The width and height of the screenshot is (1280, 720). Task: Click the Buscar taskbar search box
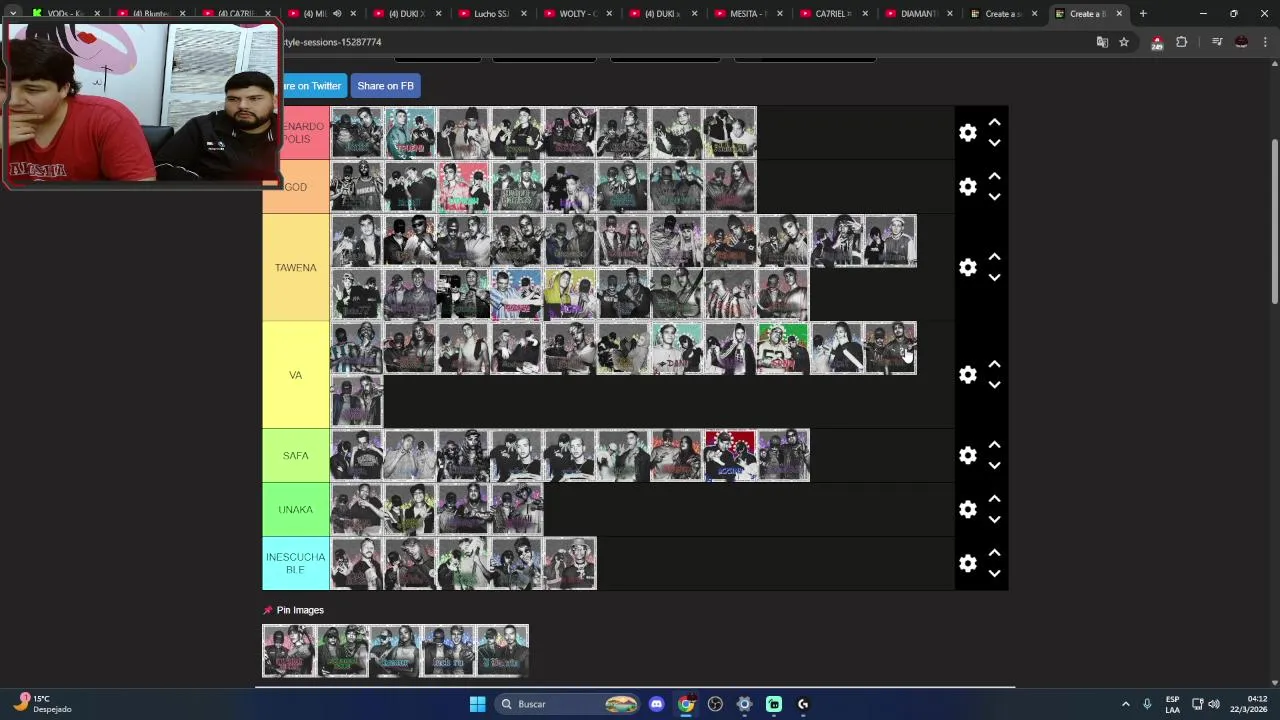tap(568, 704)
